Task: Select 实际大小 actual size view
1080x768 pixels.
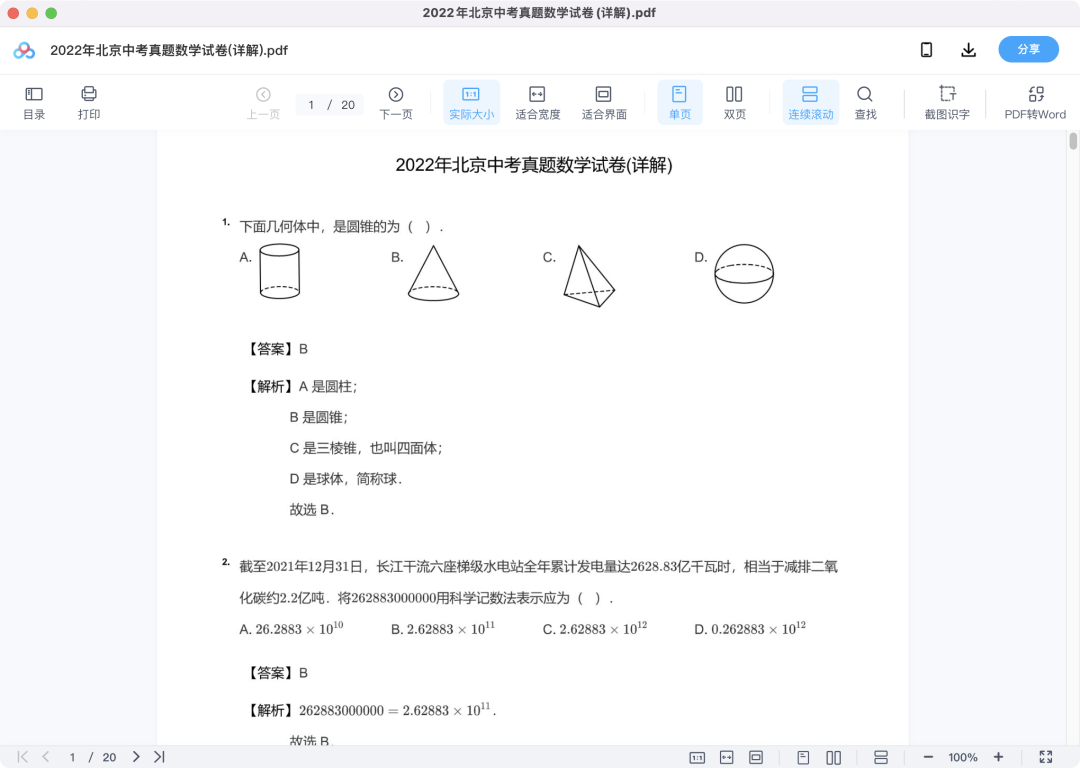Action: pyautogui.click(x=471, y=103)
